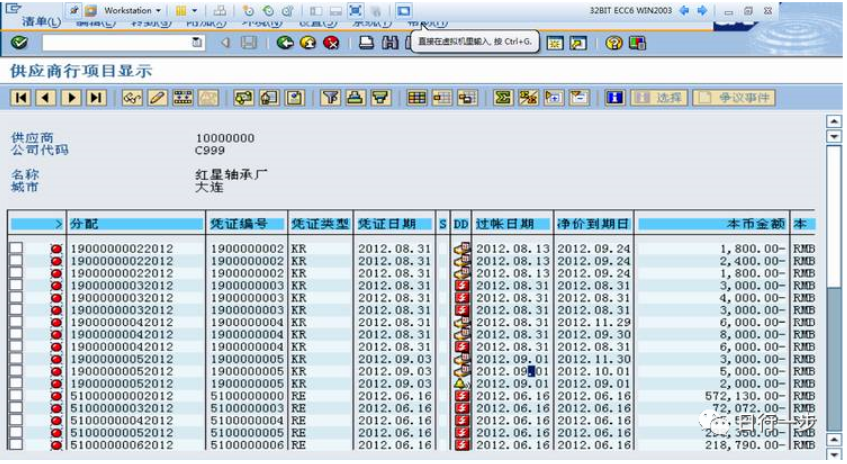
Task: Click the vendor number 10000000
Action: (225, 138)
